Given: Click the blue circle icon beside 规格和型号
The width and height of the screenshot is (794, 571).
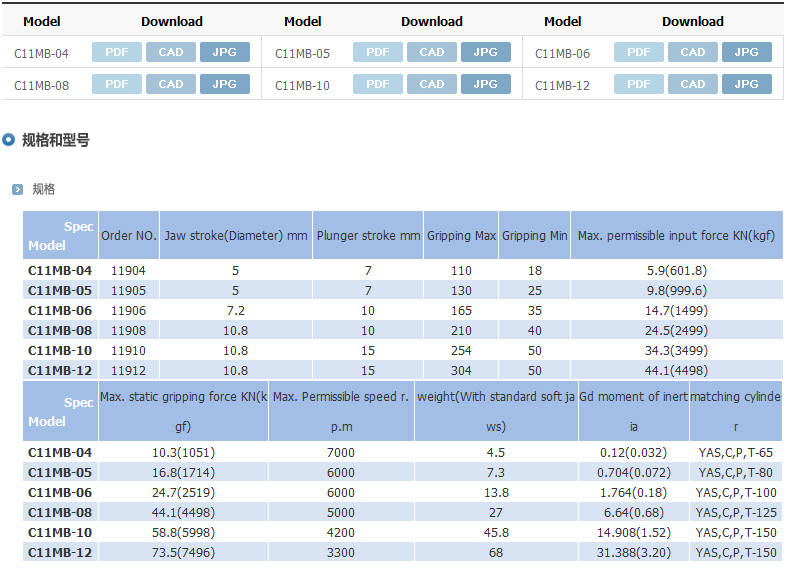Looking at the screenshot, I should [9, 140].
